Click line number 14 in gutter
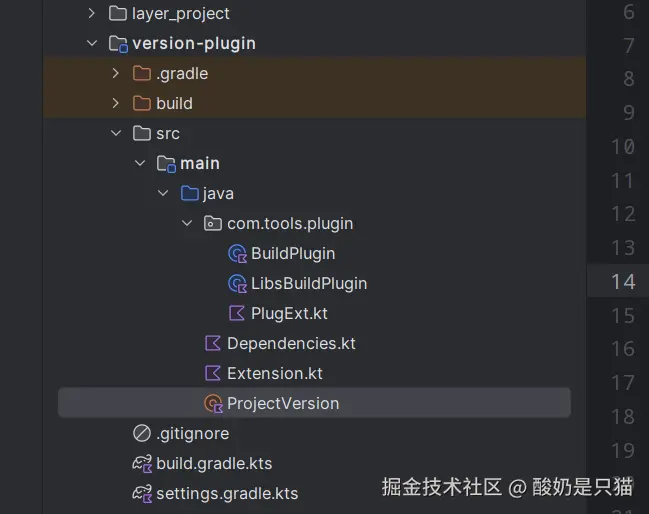The width and height of the screenshot is (649, 514). point(623,281)
